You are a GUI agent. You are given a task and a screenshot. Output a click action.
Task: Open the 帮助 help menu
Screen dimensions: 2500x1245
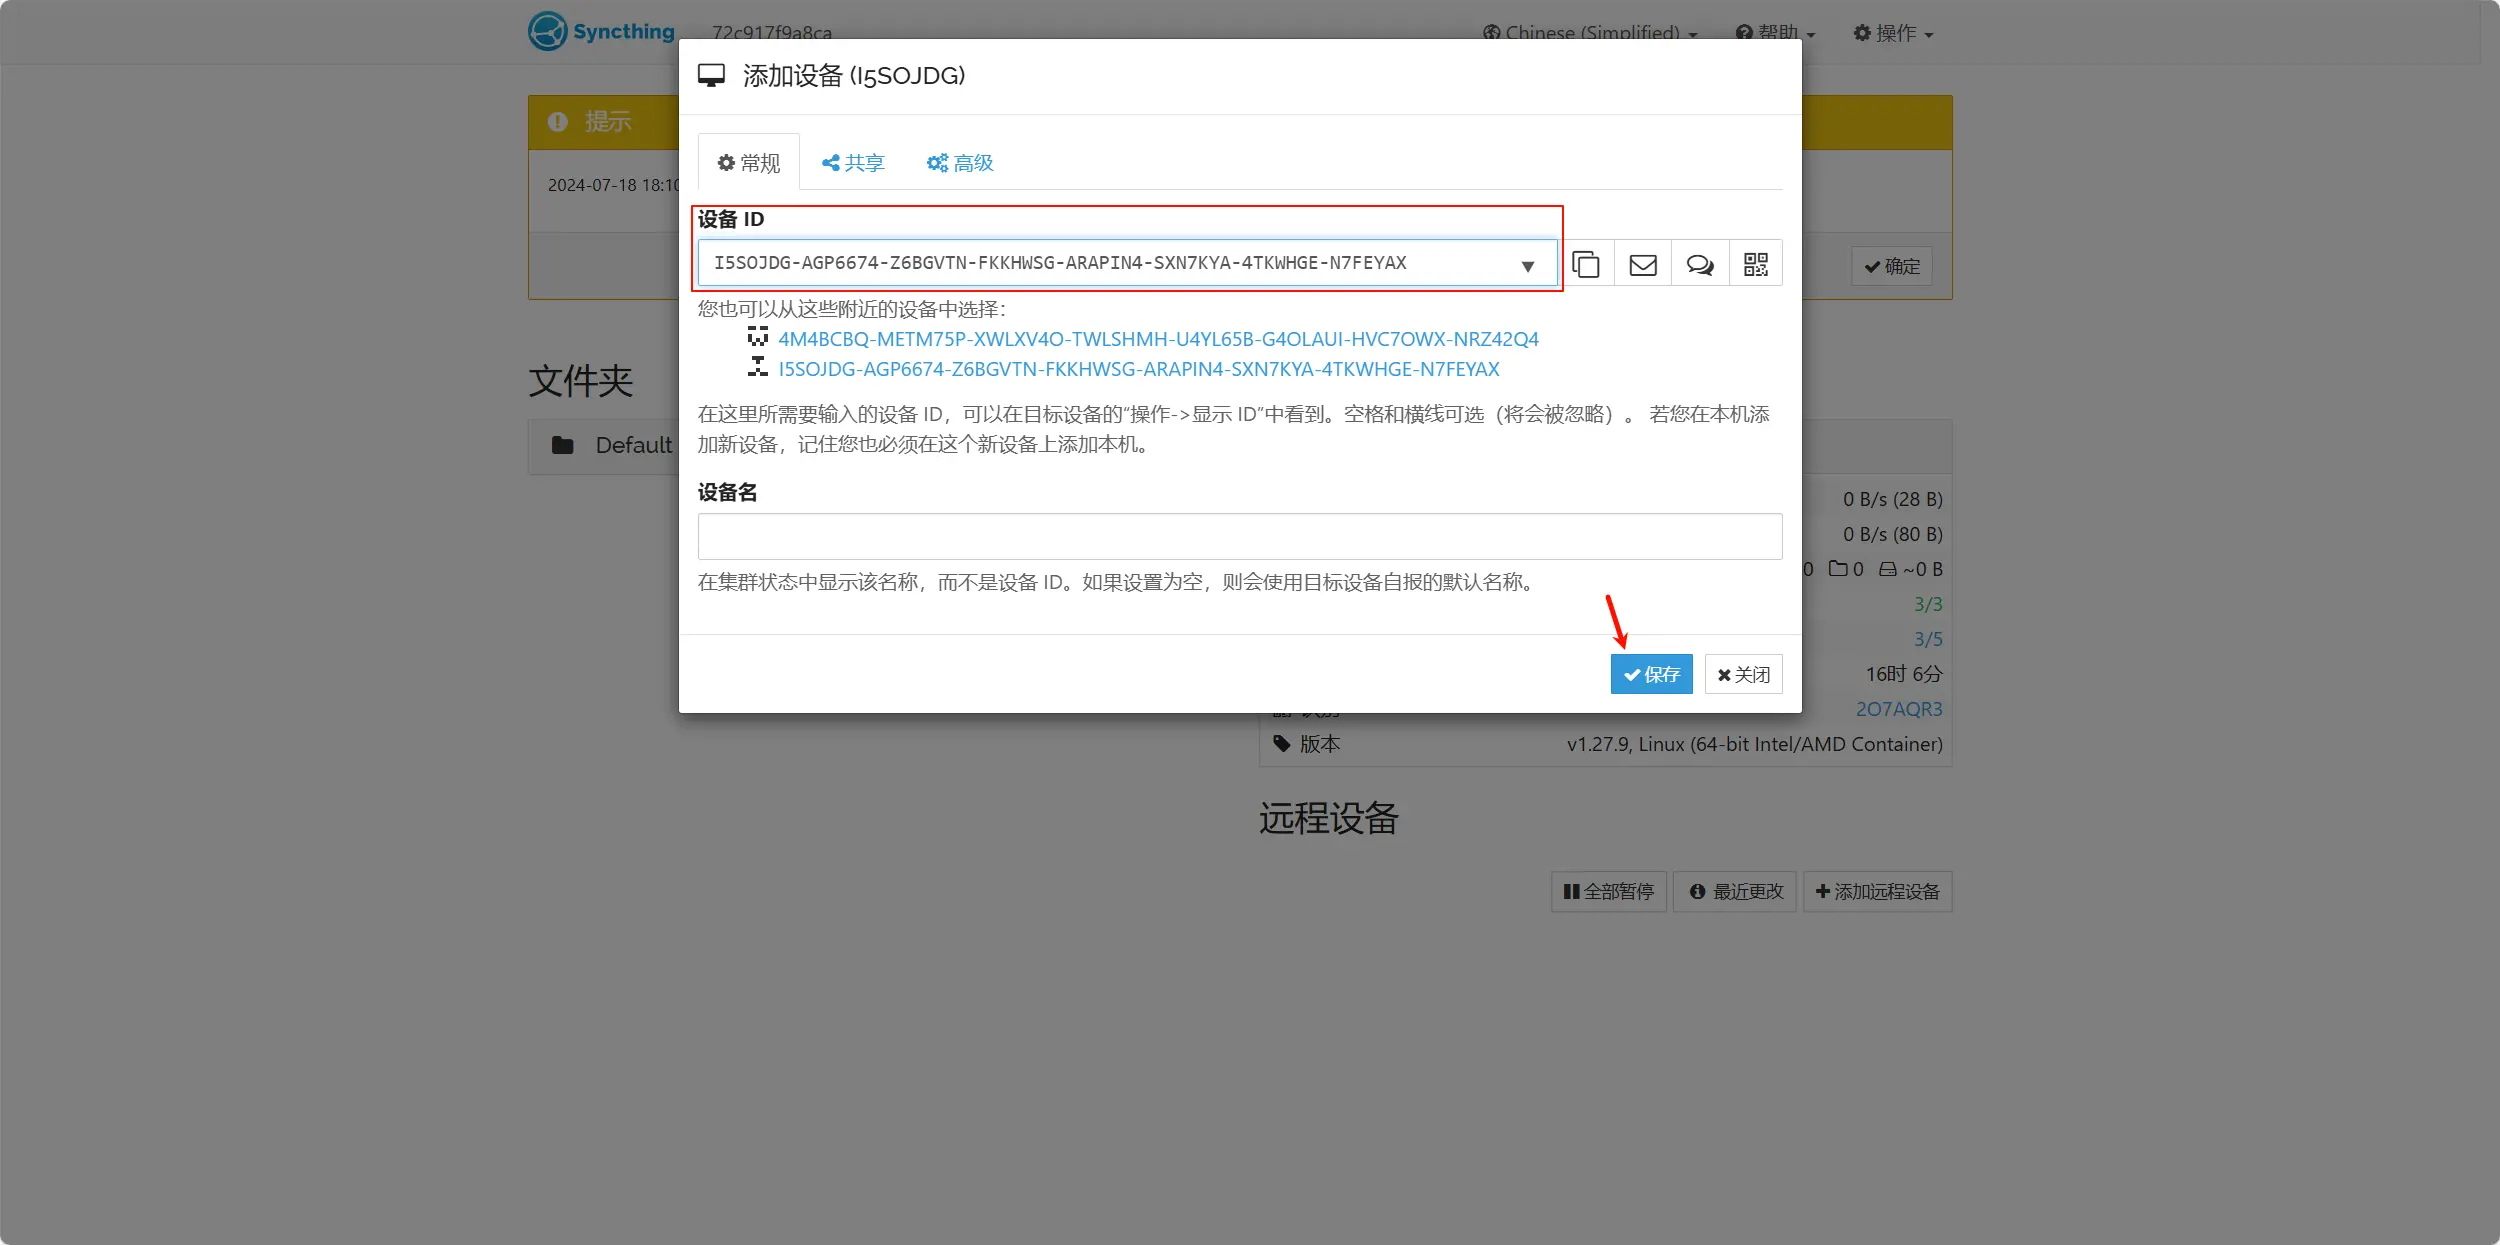click(x=1775, y=32)
